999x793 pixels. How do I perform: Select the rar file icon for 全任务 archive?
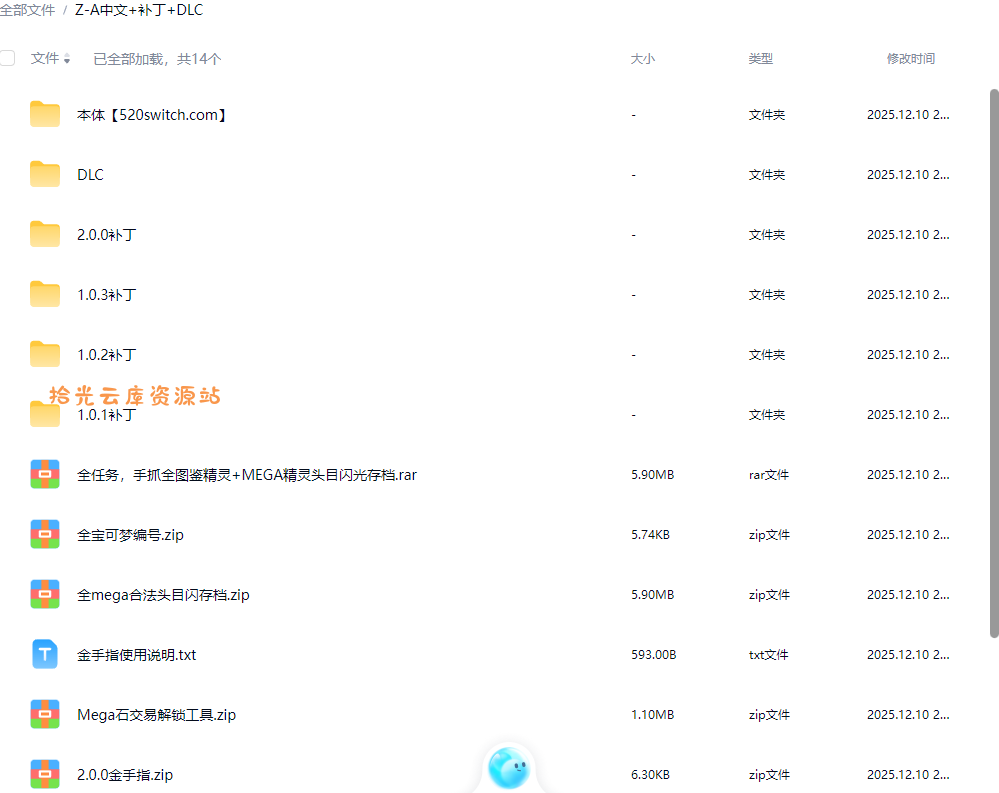pos(44,474)
